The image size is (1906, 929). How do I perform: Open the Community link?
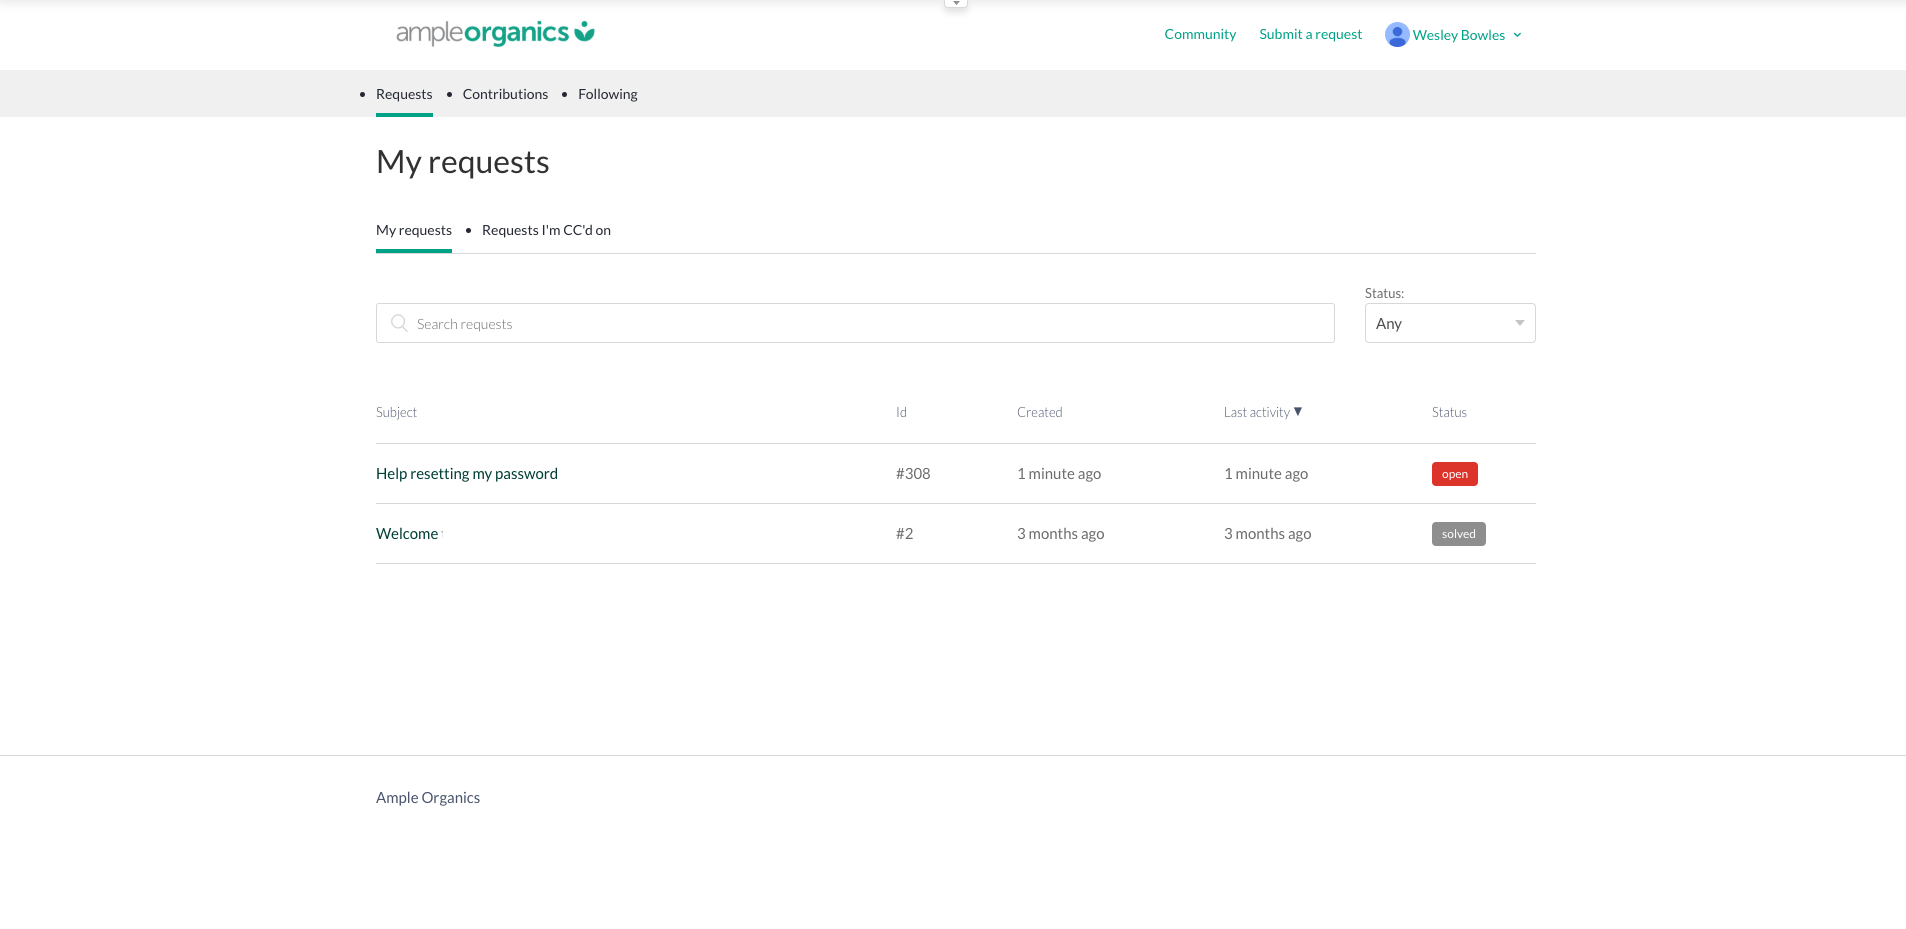tap(1200, 34)
